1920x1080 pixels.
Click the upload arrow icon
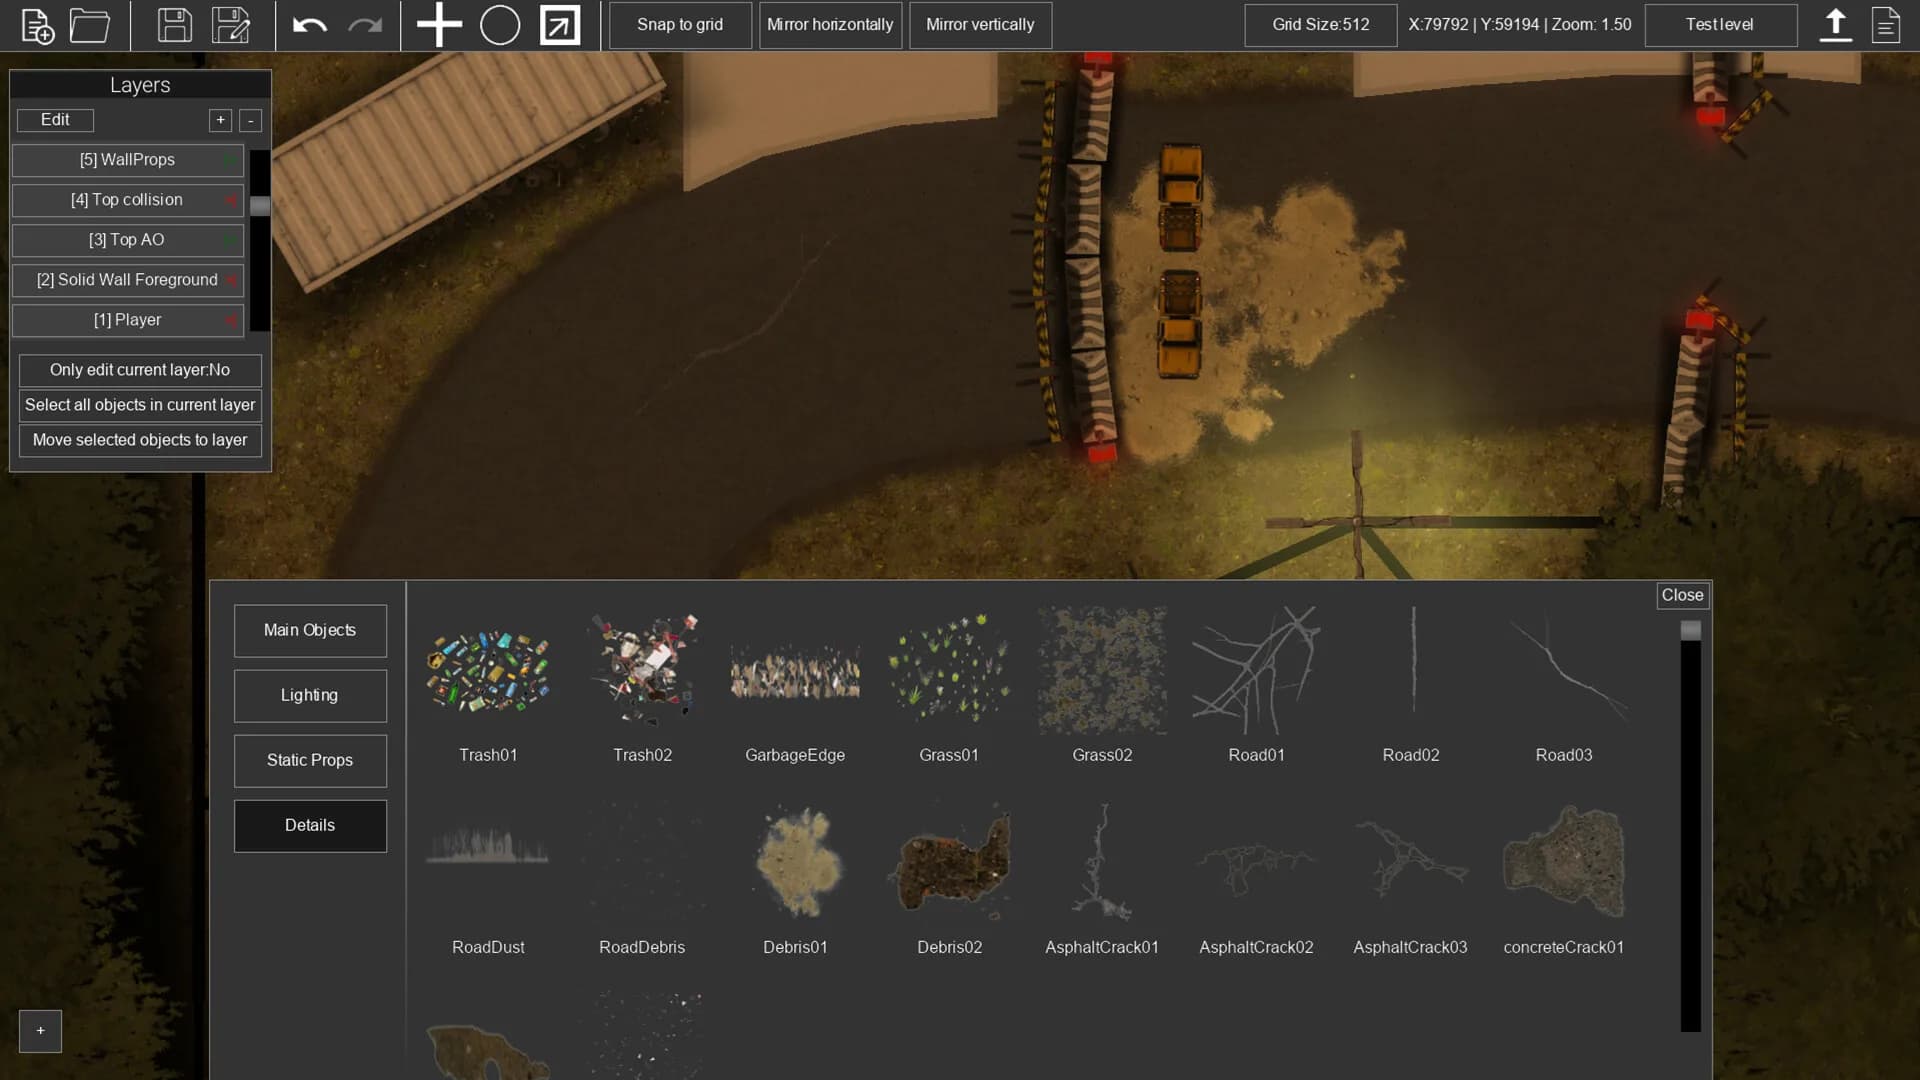click(1835, 25)
